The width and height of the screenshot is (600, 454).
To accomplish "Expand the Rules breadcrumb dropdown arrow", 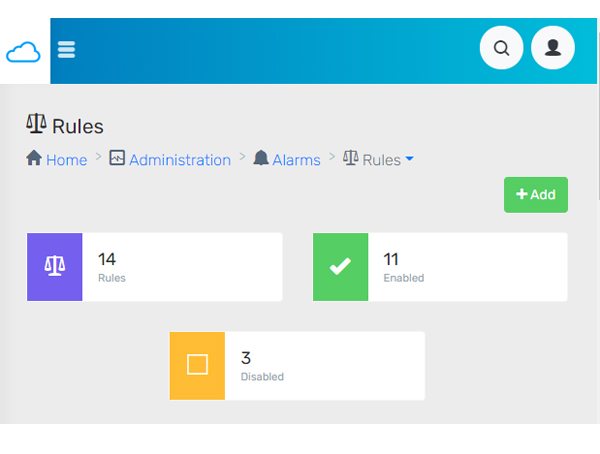I will [x=409, y=158].
